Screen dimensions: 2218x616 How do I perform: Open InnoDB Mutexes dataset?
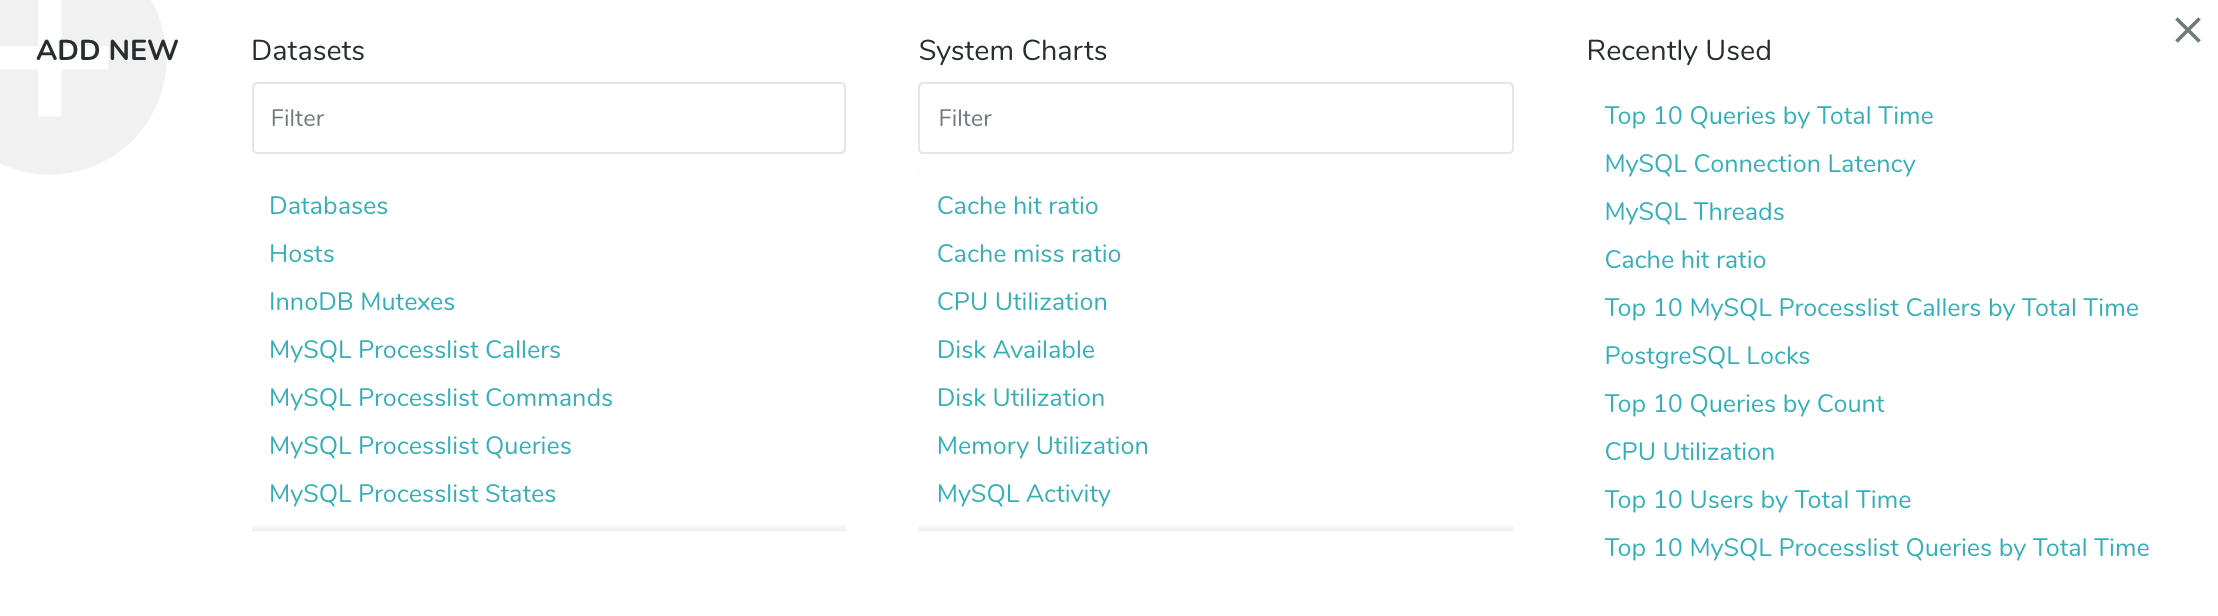click(361, 302)
